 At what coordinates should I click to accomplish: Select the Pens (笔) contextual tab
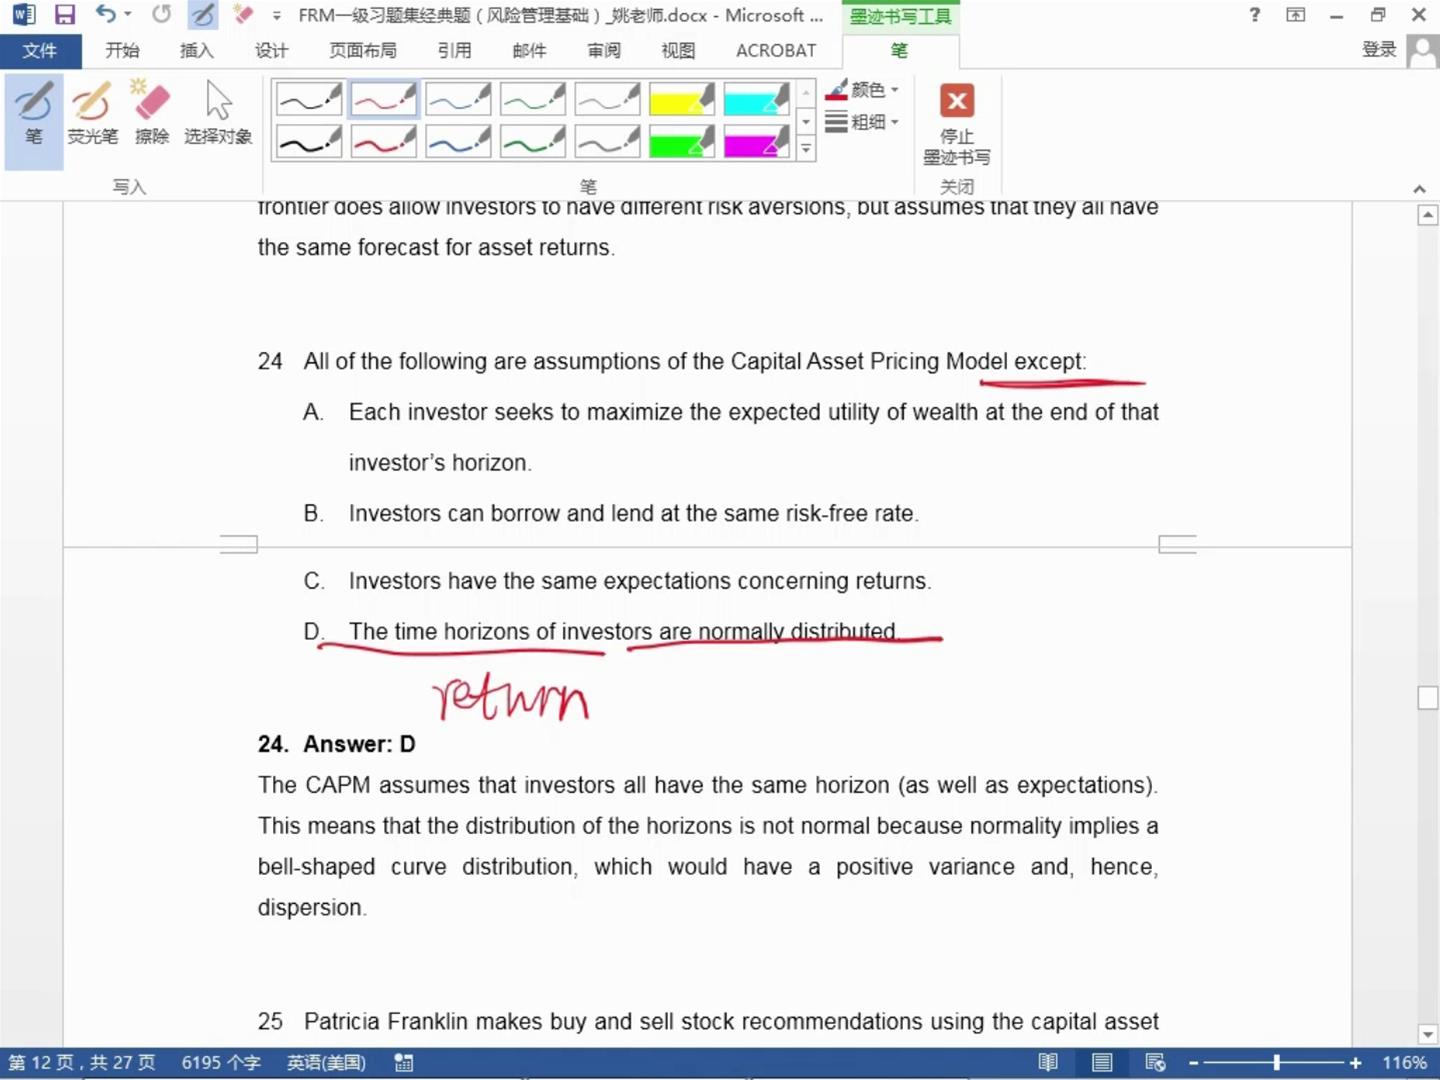click(899, 51)
